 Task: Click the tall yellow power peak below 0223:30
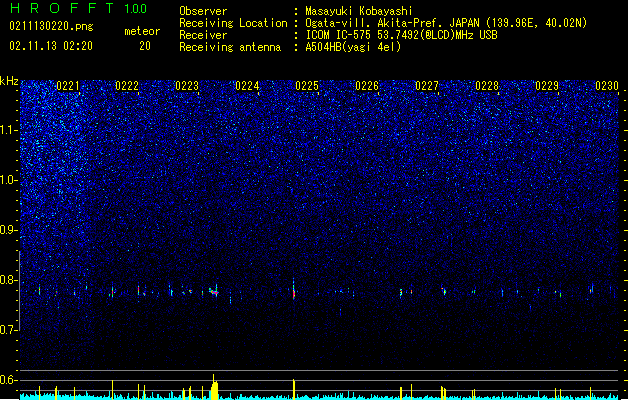[x=215, y=387]
